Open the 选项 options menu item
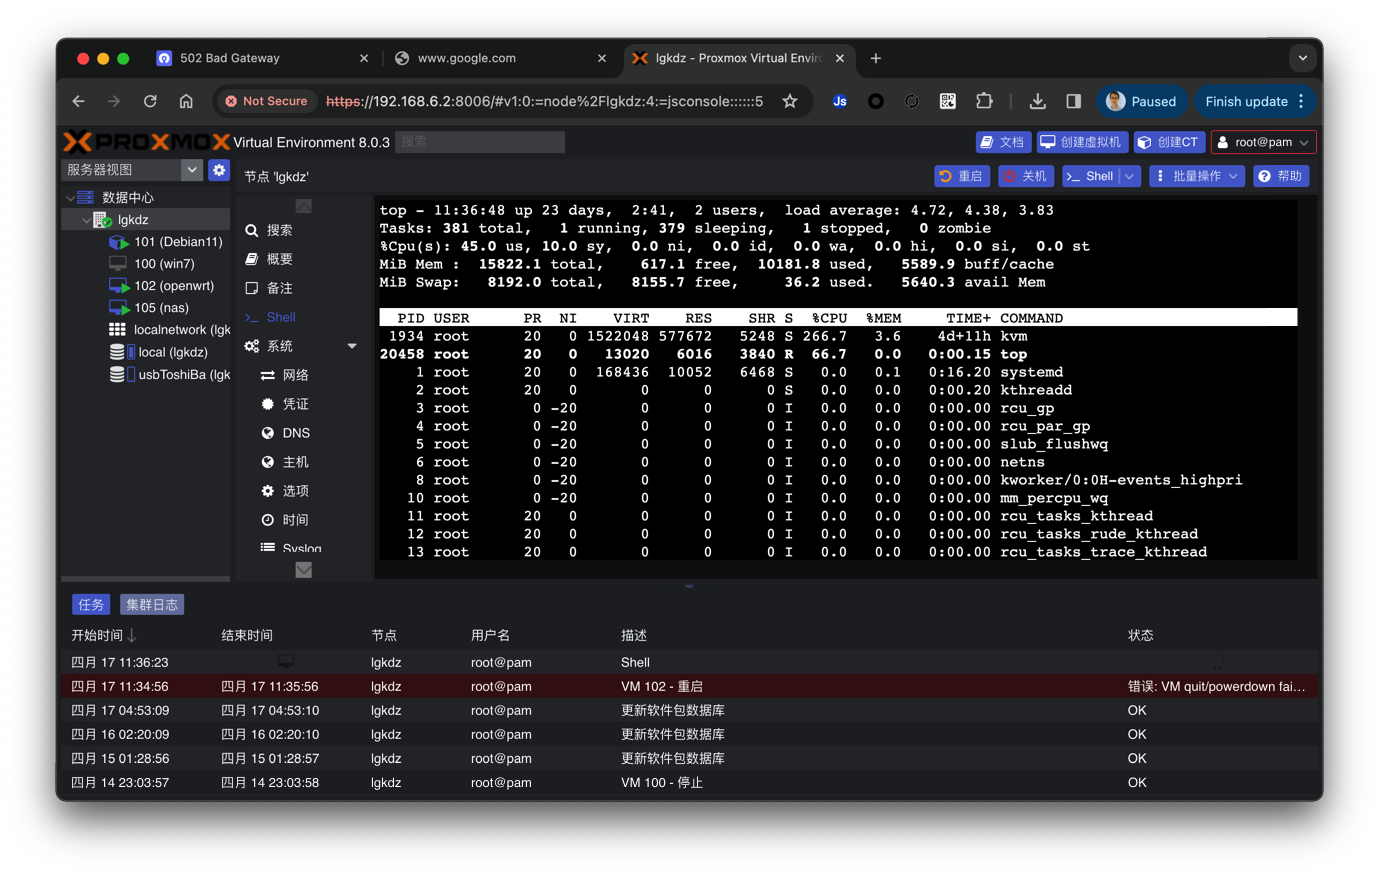This screenshot has height=875, width=1379. [295, 491]
